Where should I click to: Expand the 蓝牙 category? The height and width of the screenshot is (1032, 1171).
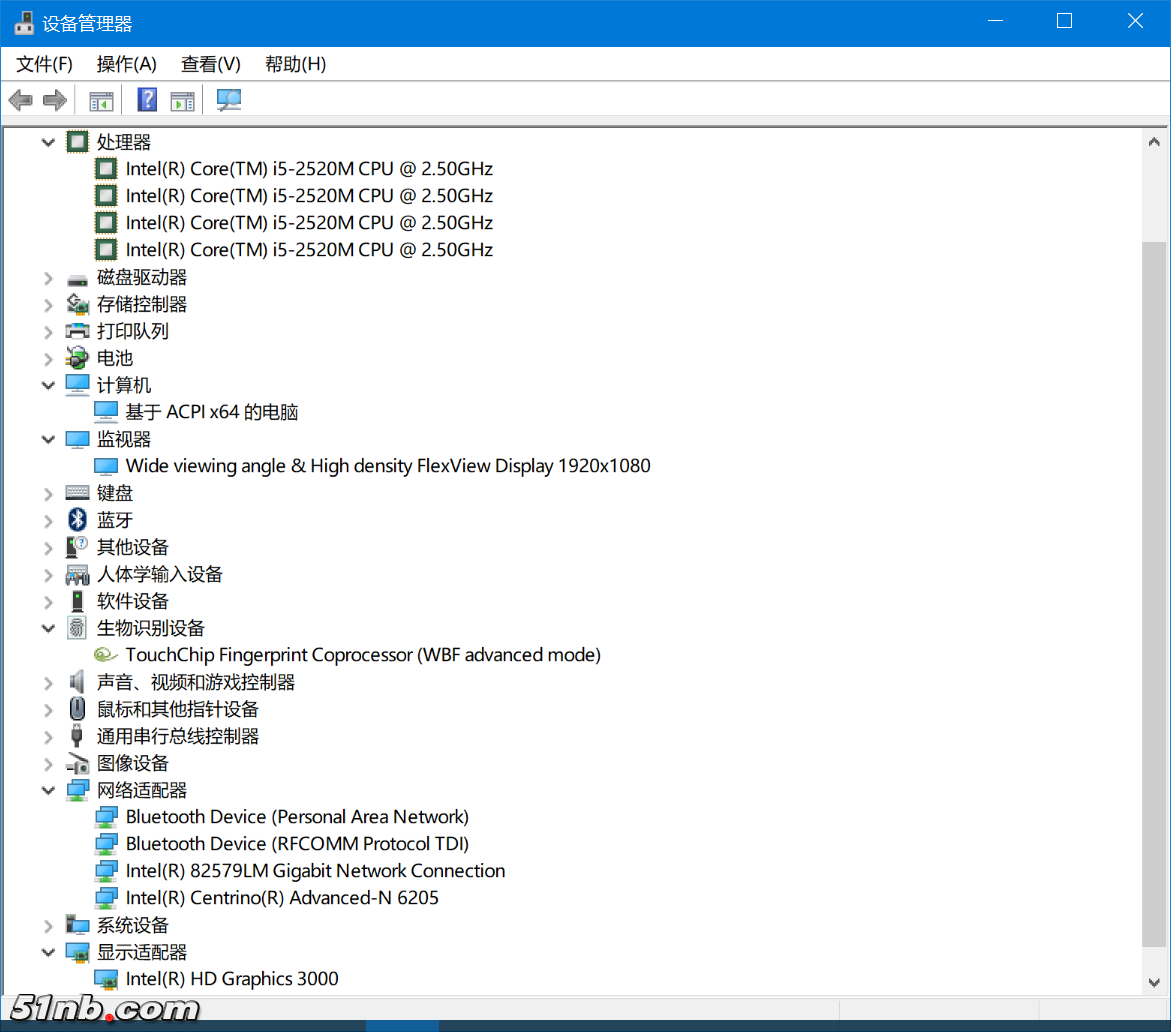[x=48, y=520]
